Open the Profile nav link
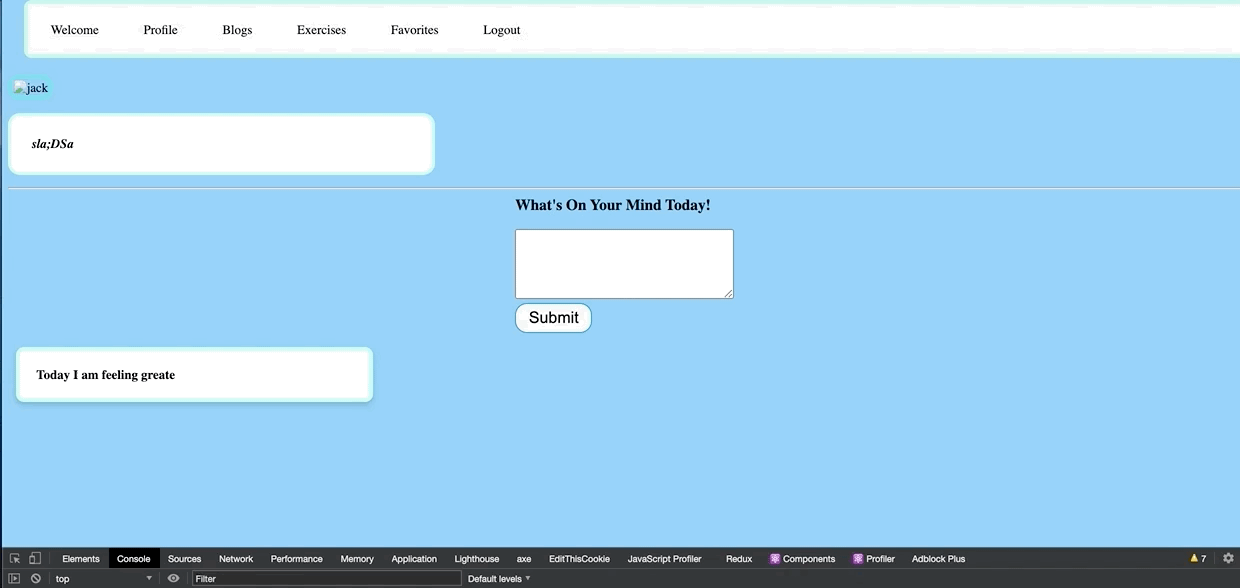 coord(160,30)
